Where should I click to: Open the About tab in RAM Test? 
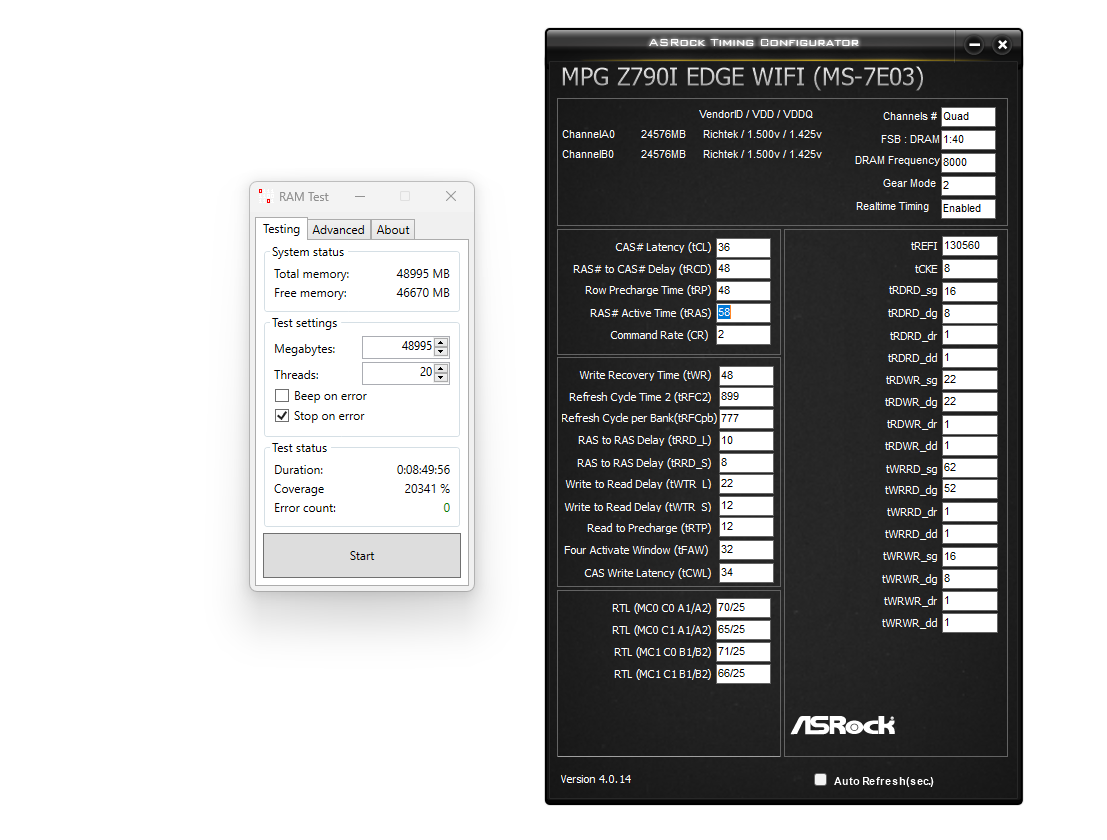click(393, 229)
